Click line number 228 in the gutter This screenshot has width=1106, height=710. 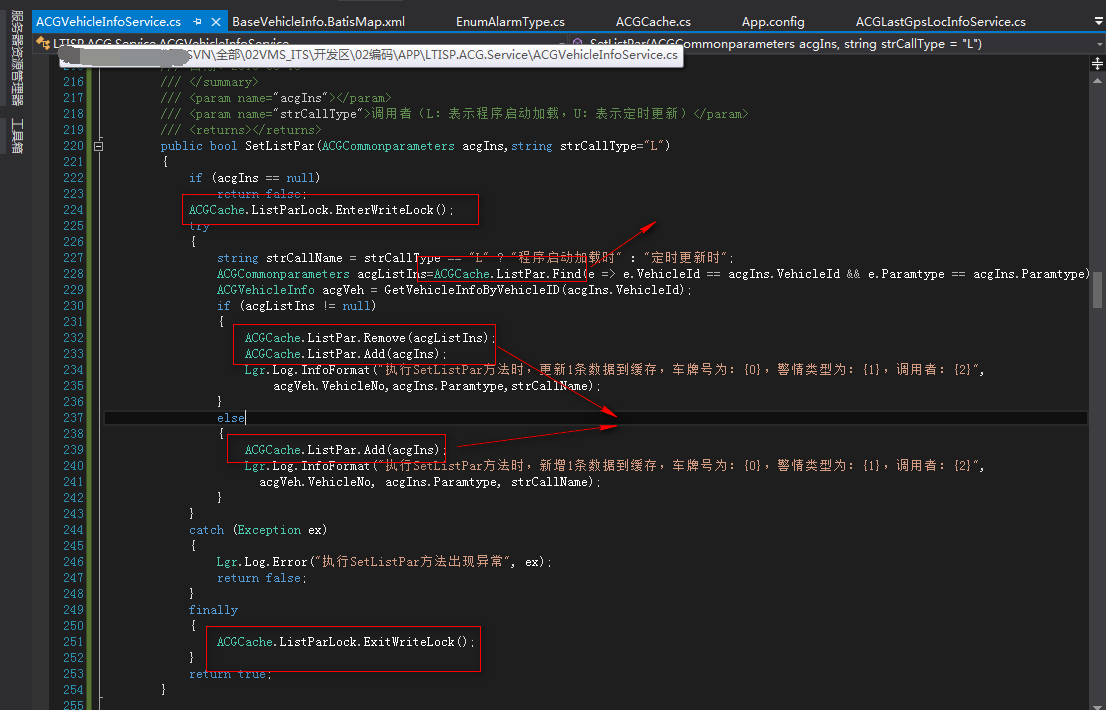pos(73,274)
